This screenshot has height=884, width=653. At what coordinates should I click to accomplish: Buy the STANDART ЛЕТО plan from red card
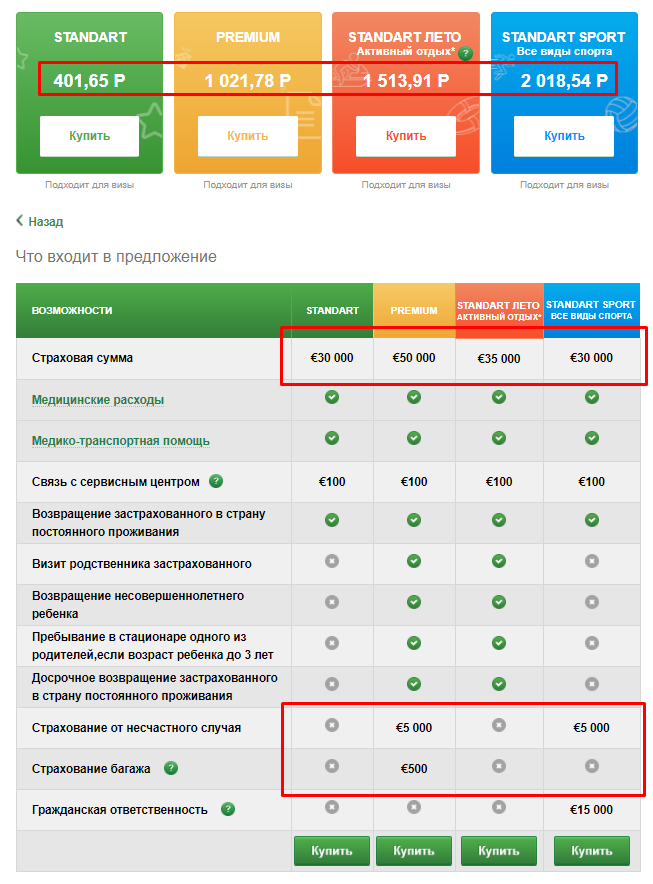click(x=405, y=136)
